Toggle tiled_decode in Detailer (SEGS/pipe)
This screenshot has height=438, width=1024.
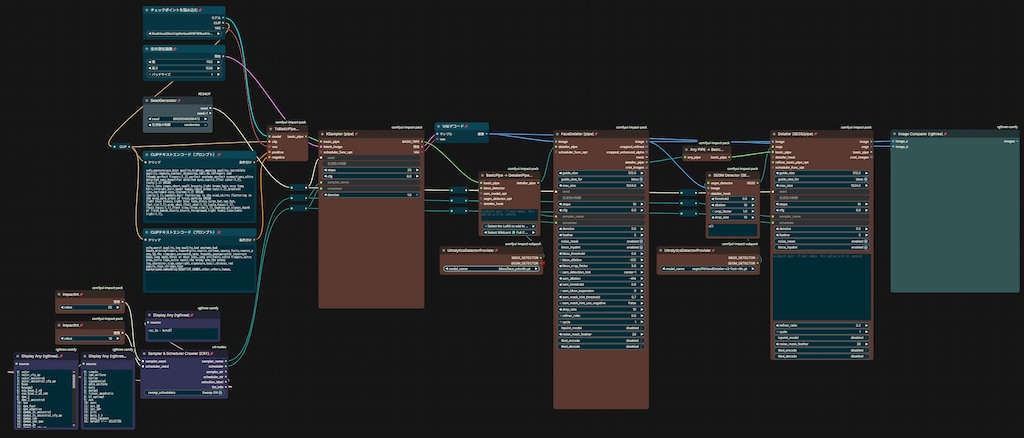pos(822,356)
